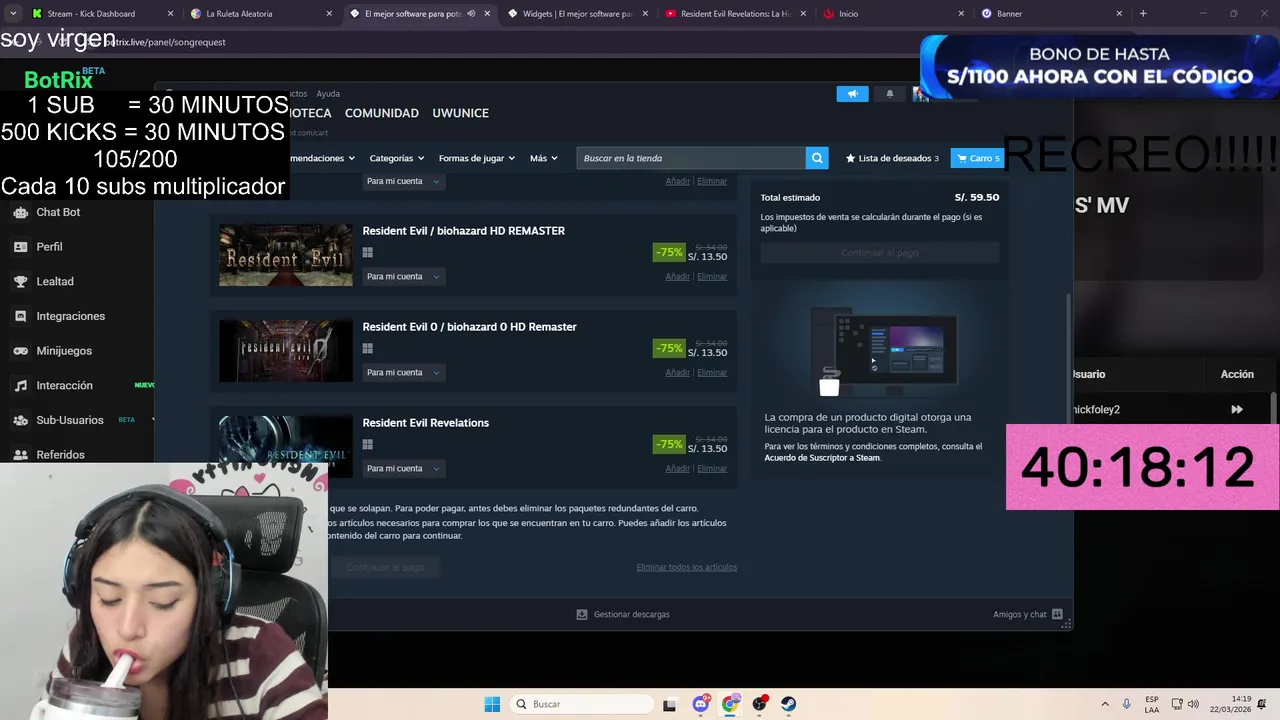Open Amigos y chat in Steam

[x=1027, y=614]
